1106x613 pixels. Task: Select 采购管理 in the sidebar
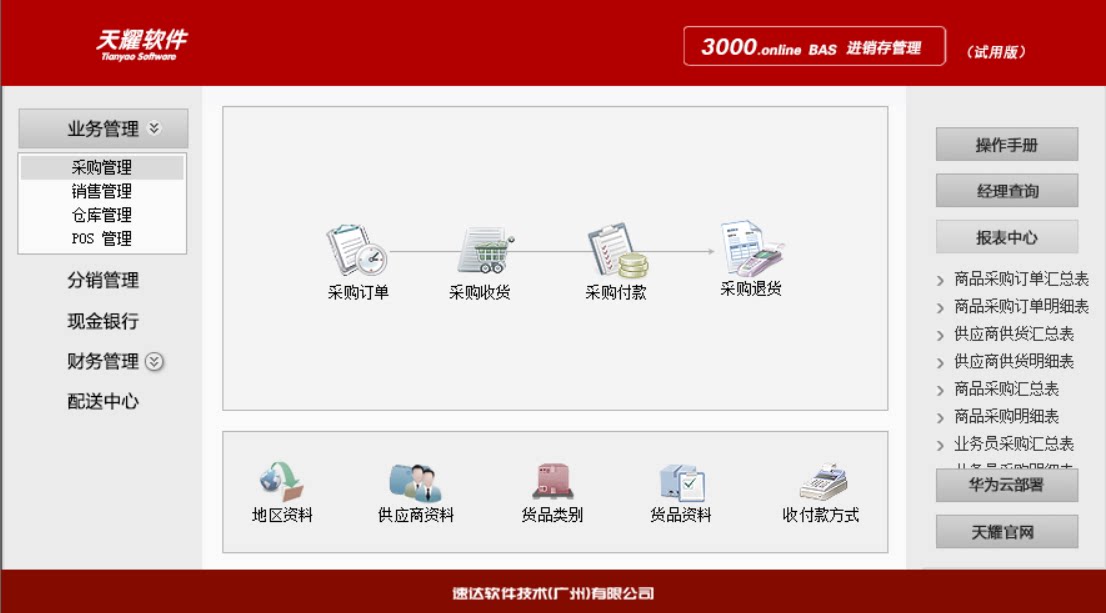point(102,167)
